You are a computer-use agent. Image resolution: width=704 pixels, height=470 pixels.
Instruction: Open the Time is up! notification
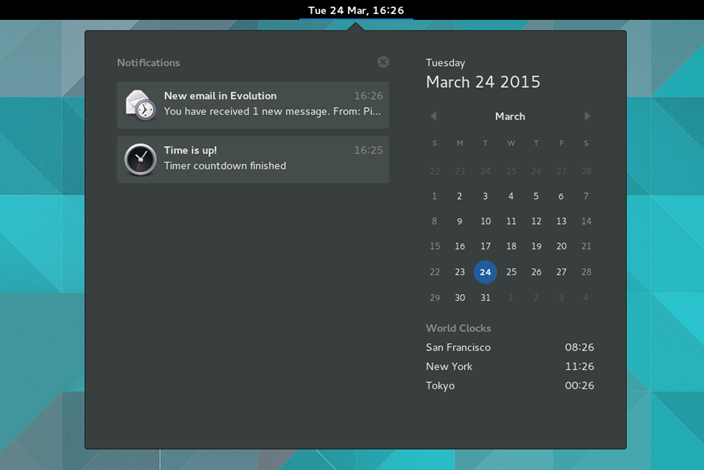pyautogui.click(x=253, y=159)
